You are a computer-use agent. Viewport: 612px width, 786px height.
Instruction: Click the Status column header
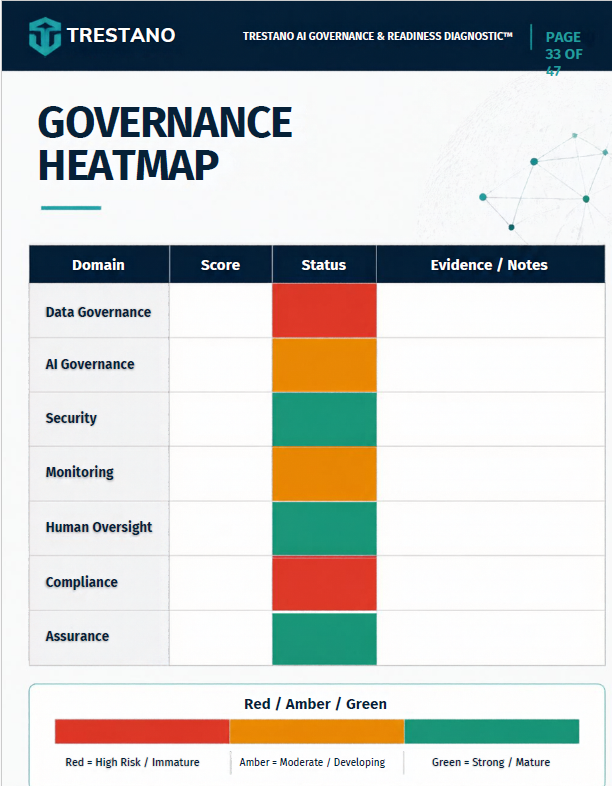click(324, 265)
